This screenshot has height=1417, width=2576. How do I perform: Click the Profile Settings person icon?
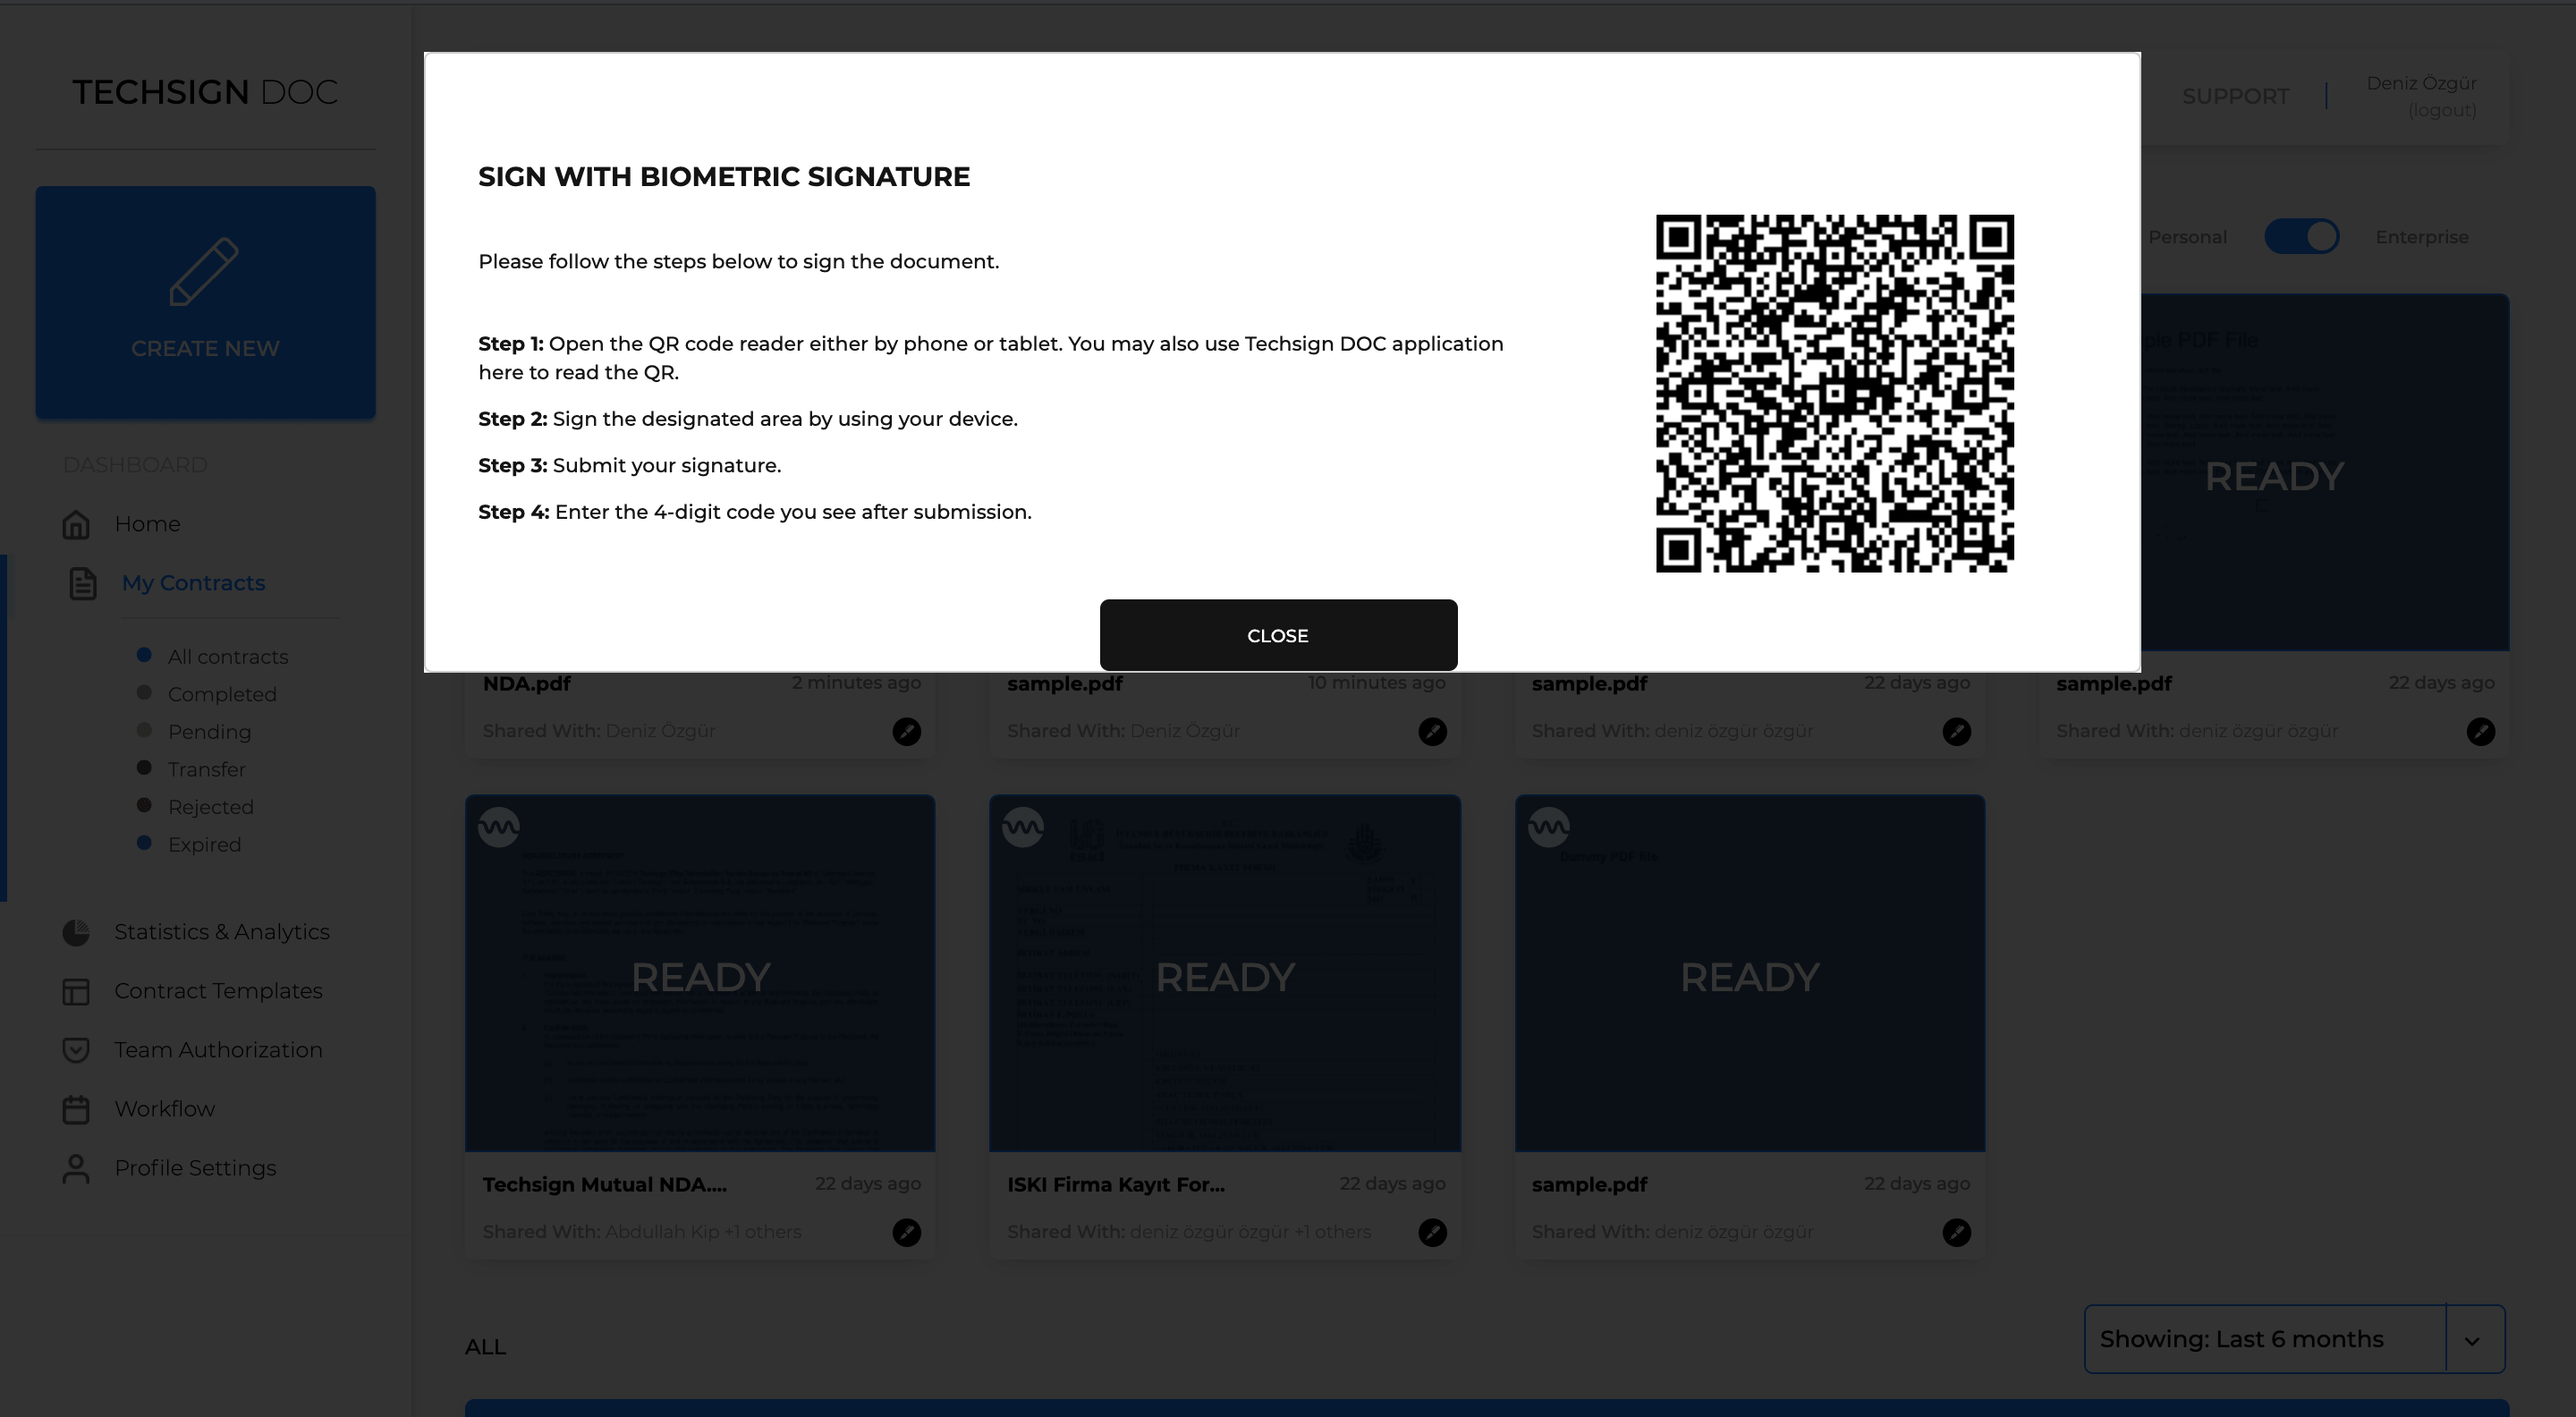coord(76,1168)
